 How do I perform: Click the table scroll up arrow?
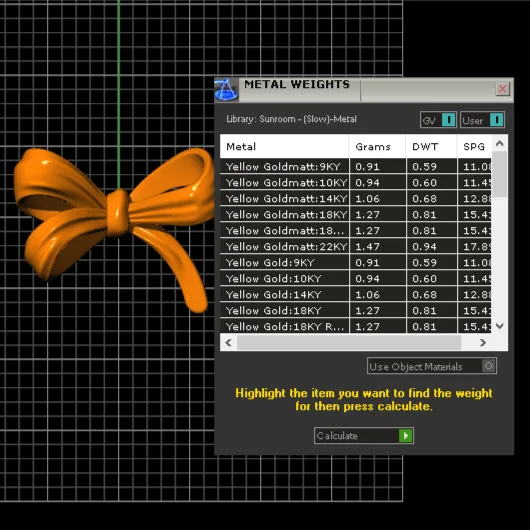click(x=500, y=143)
